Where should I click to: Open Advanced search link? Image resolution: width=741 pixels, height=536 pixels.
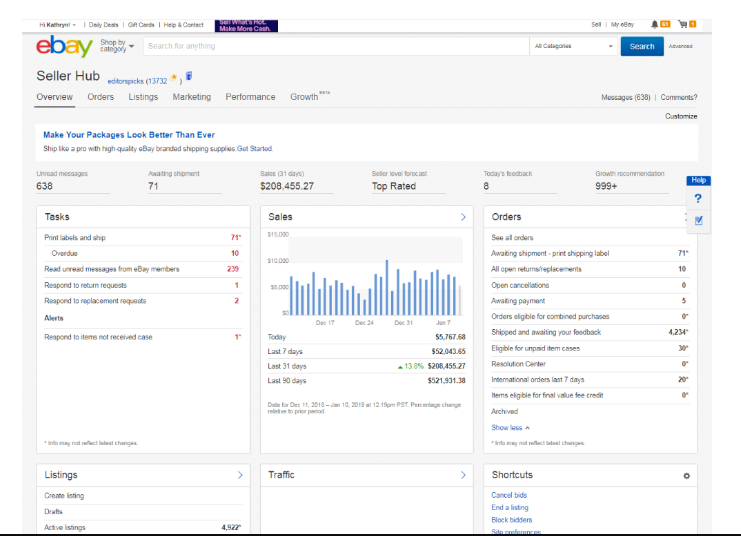681,46
